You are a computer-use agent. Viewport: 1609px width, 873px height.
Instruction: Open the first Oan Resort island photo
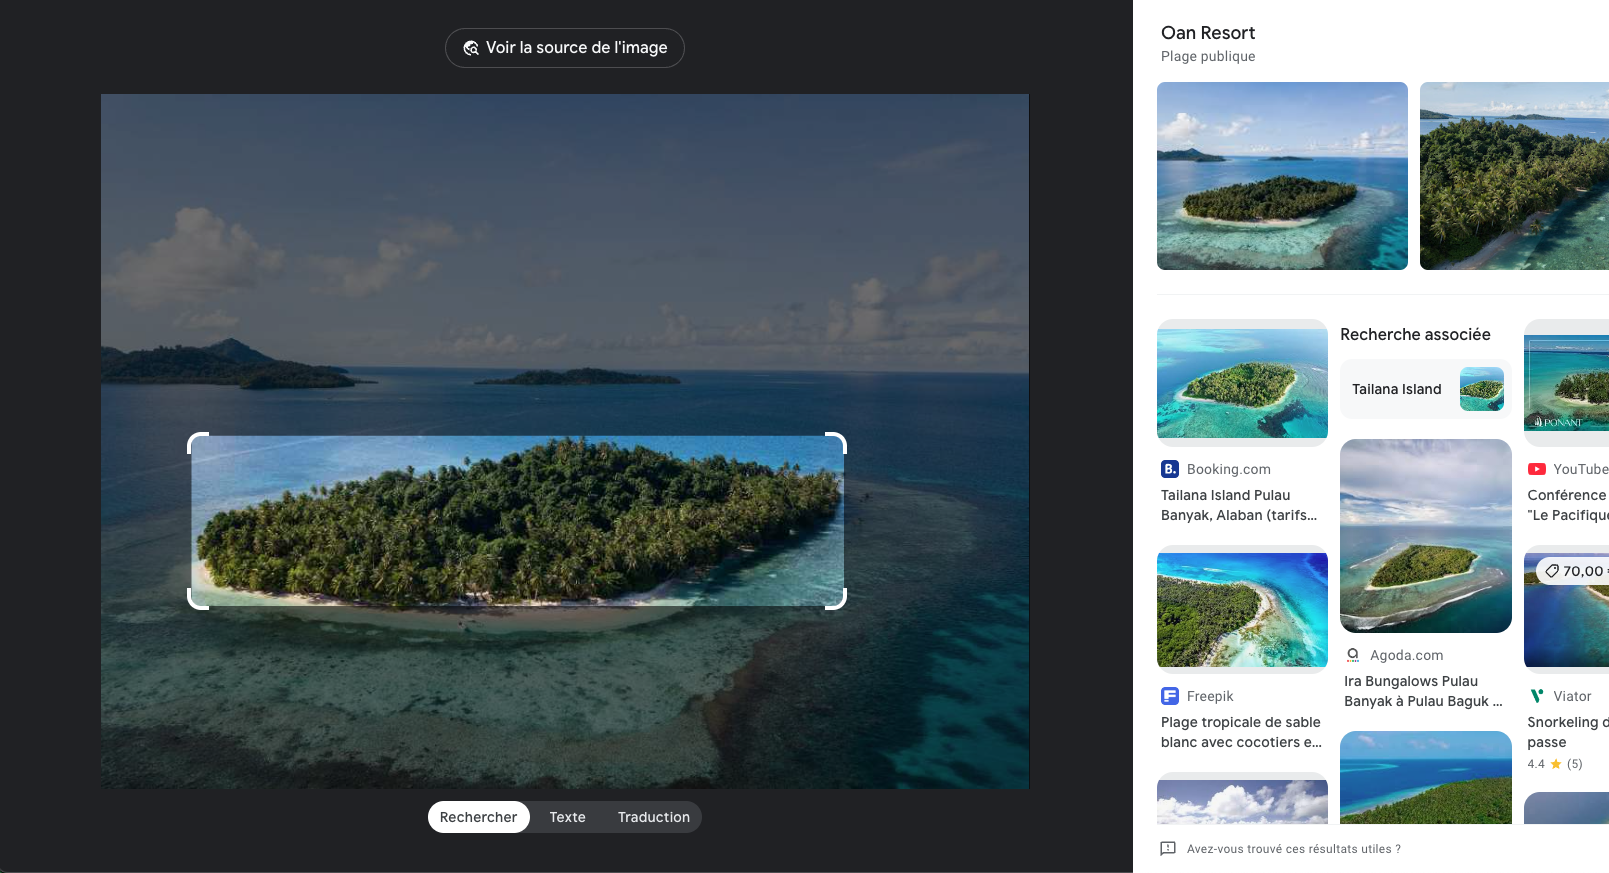1282,176
